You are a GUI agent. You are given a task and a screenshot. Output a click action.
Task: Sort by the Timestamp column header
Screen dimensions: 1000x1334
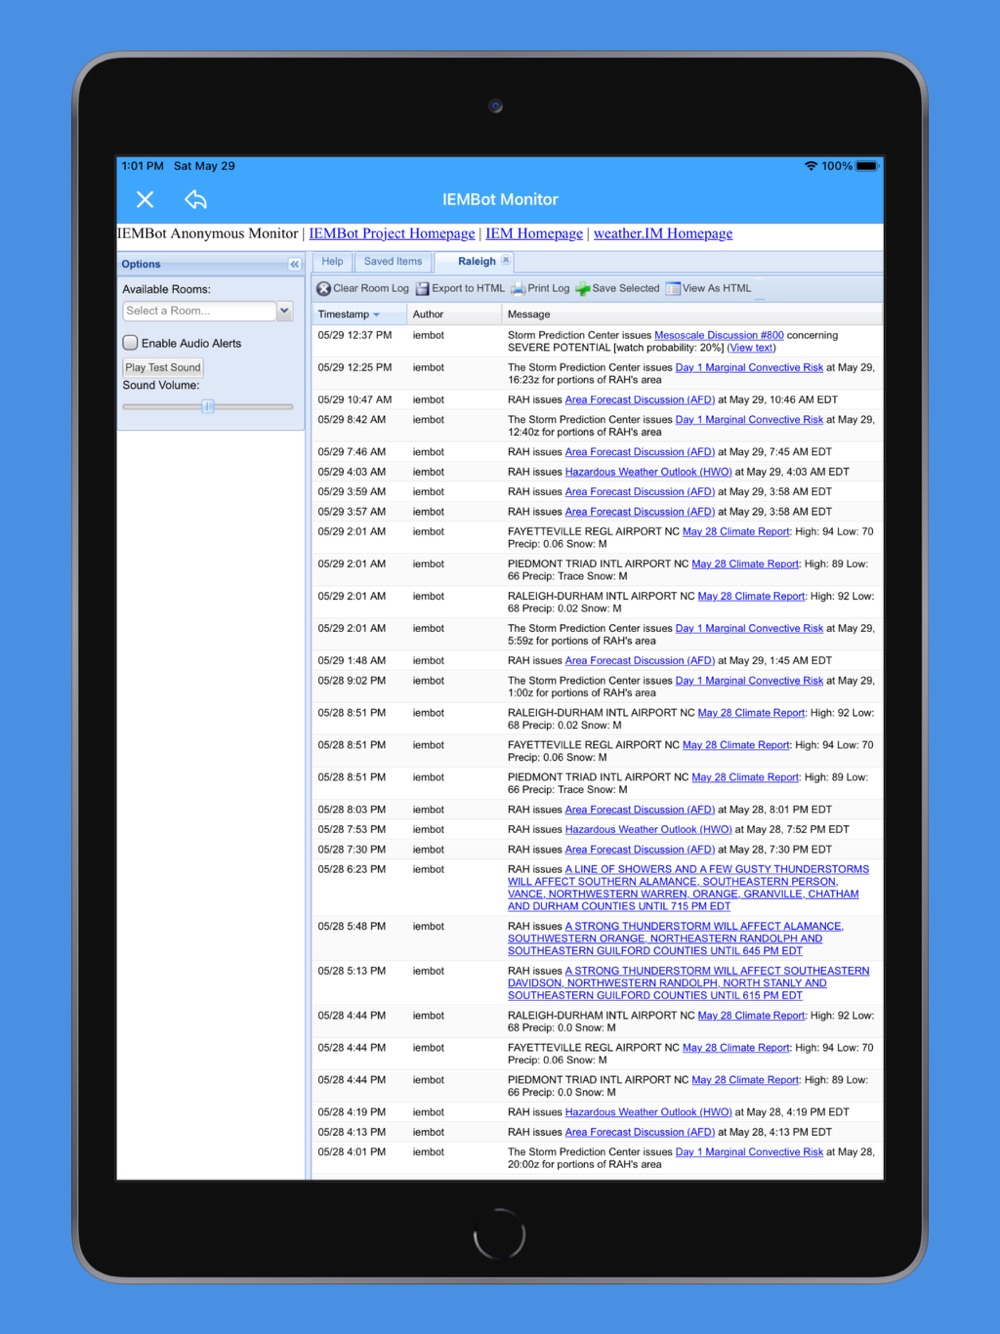(x=361, y=314)
